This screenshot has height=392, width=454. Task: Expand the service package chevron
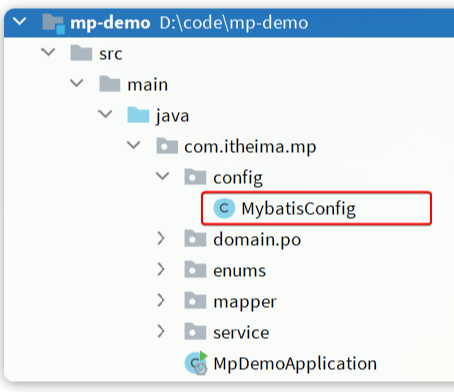tap(161, 331)
